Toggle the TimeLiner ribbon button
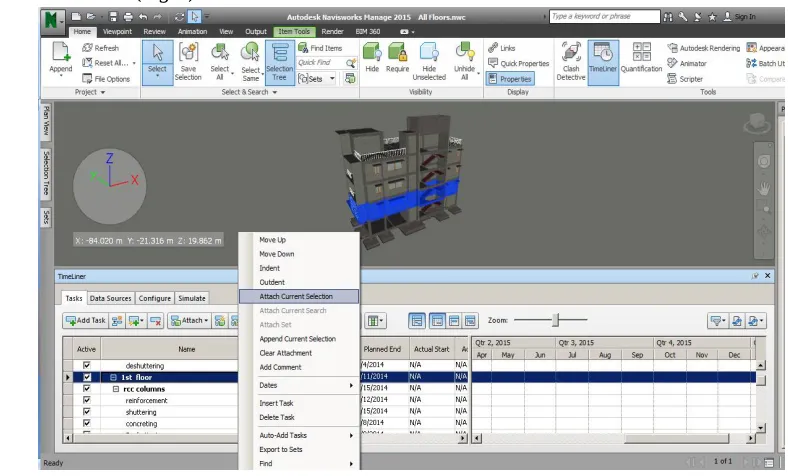The height and width of the screenshot is (476, 788). (603, 63)
